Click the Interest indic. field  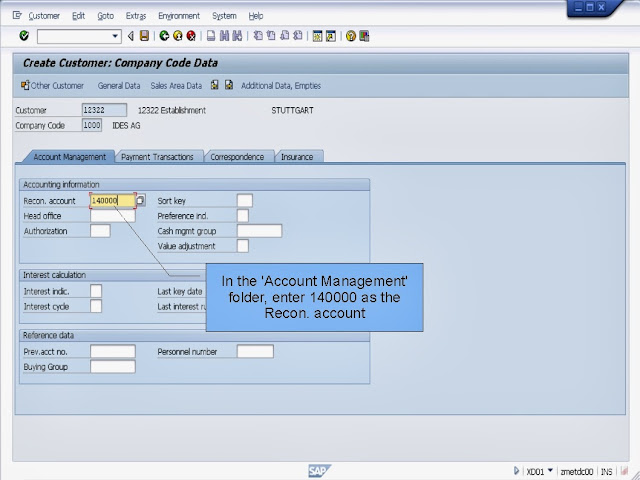pos(96,291)
